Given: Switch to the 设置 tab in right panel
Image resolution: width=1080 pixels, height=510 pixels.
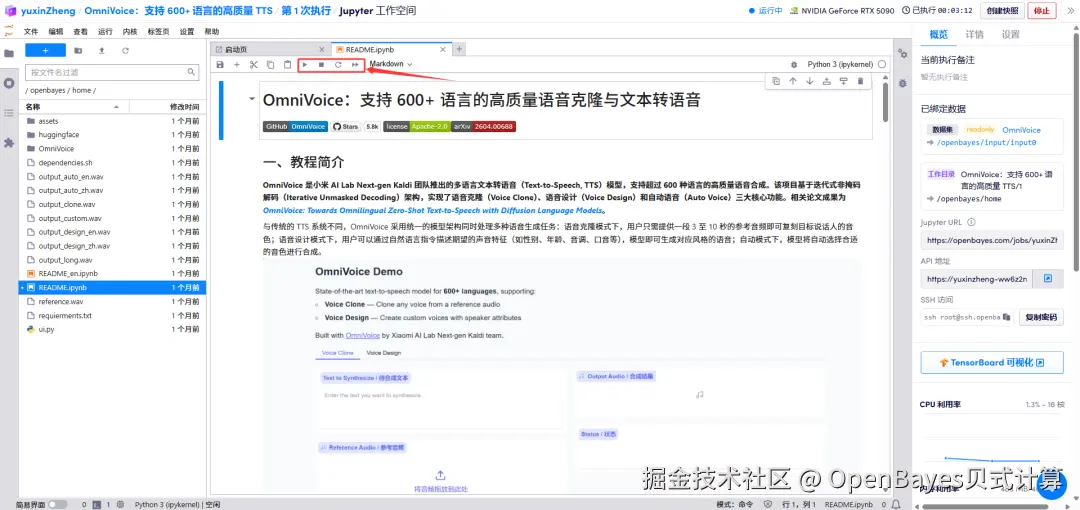Looking at the screenshot, I should [1010, 34].
